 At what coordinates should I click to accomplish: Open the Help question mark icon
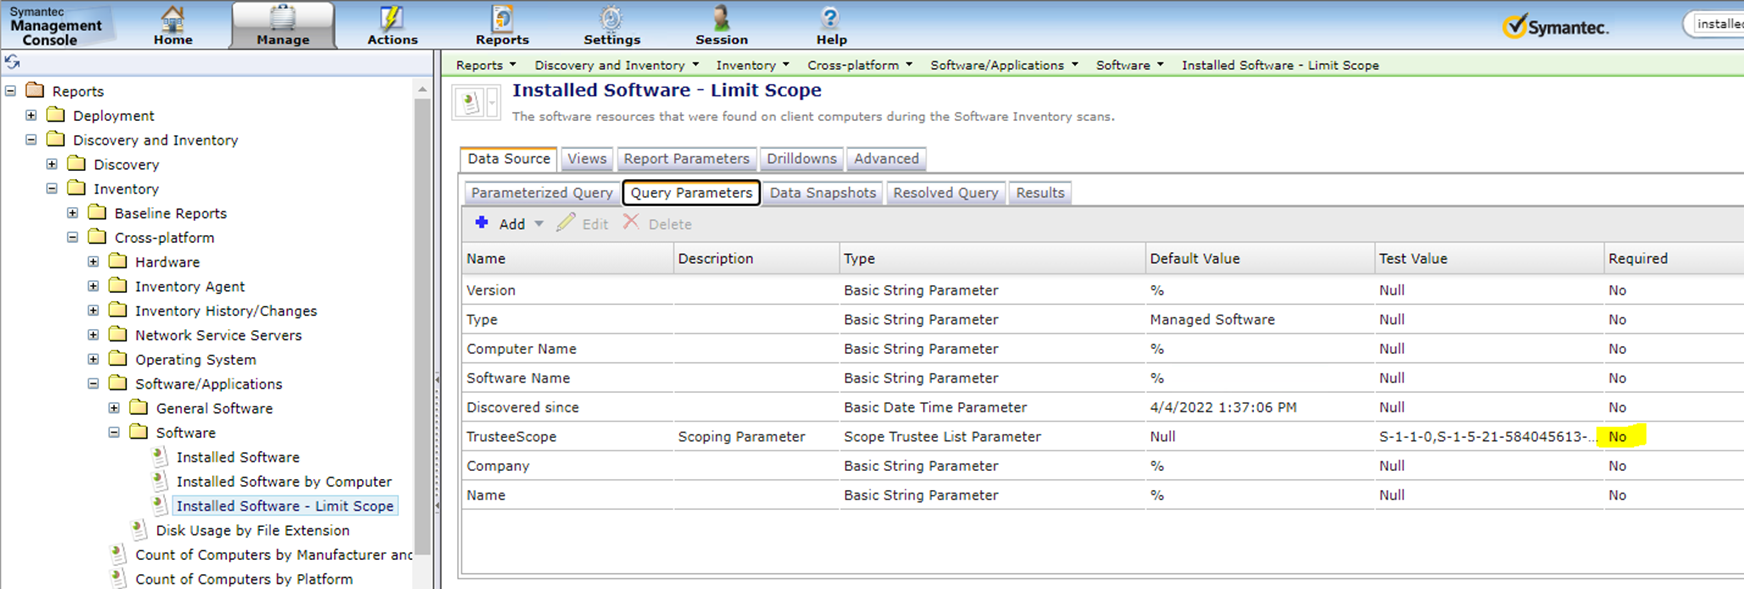830,19
